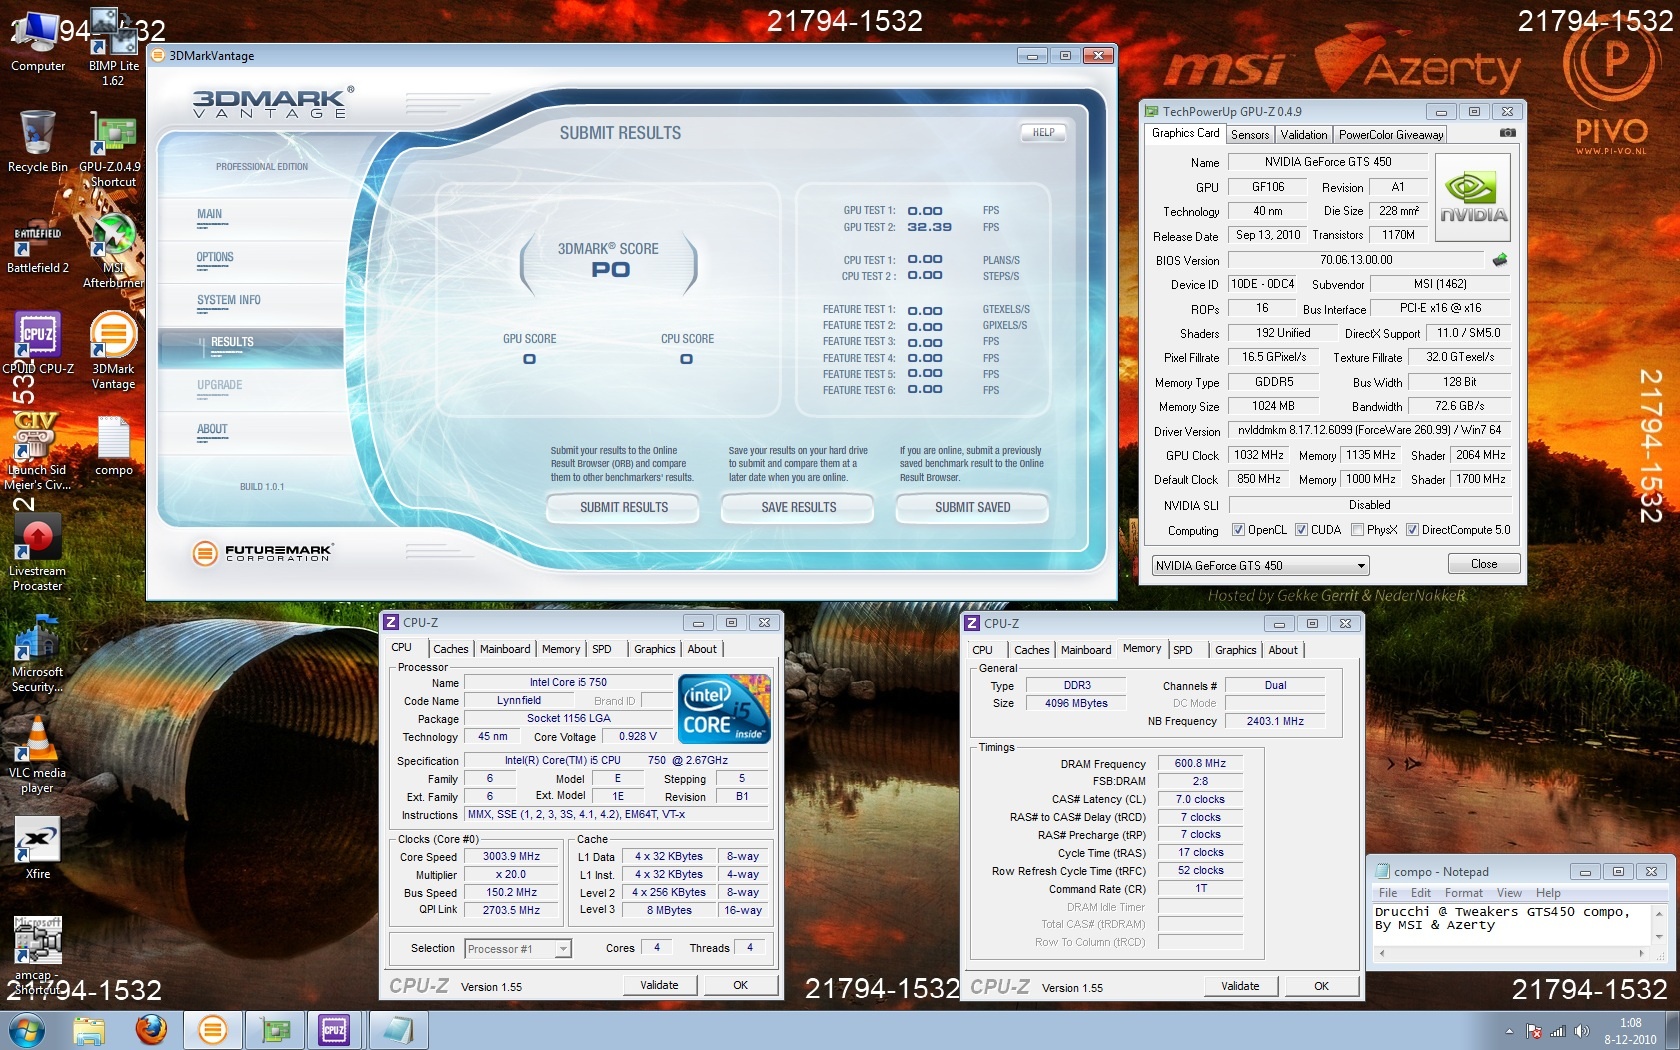
Task: Expand the Processor #1 selection dropdown
Action: point(563,949)
